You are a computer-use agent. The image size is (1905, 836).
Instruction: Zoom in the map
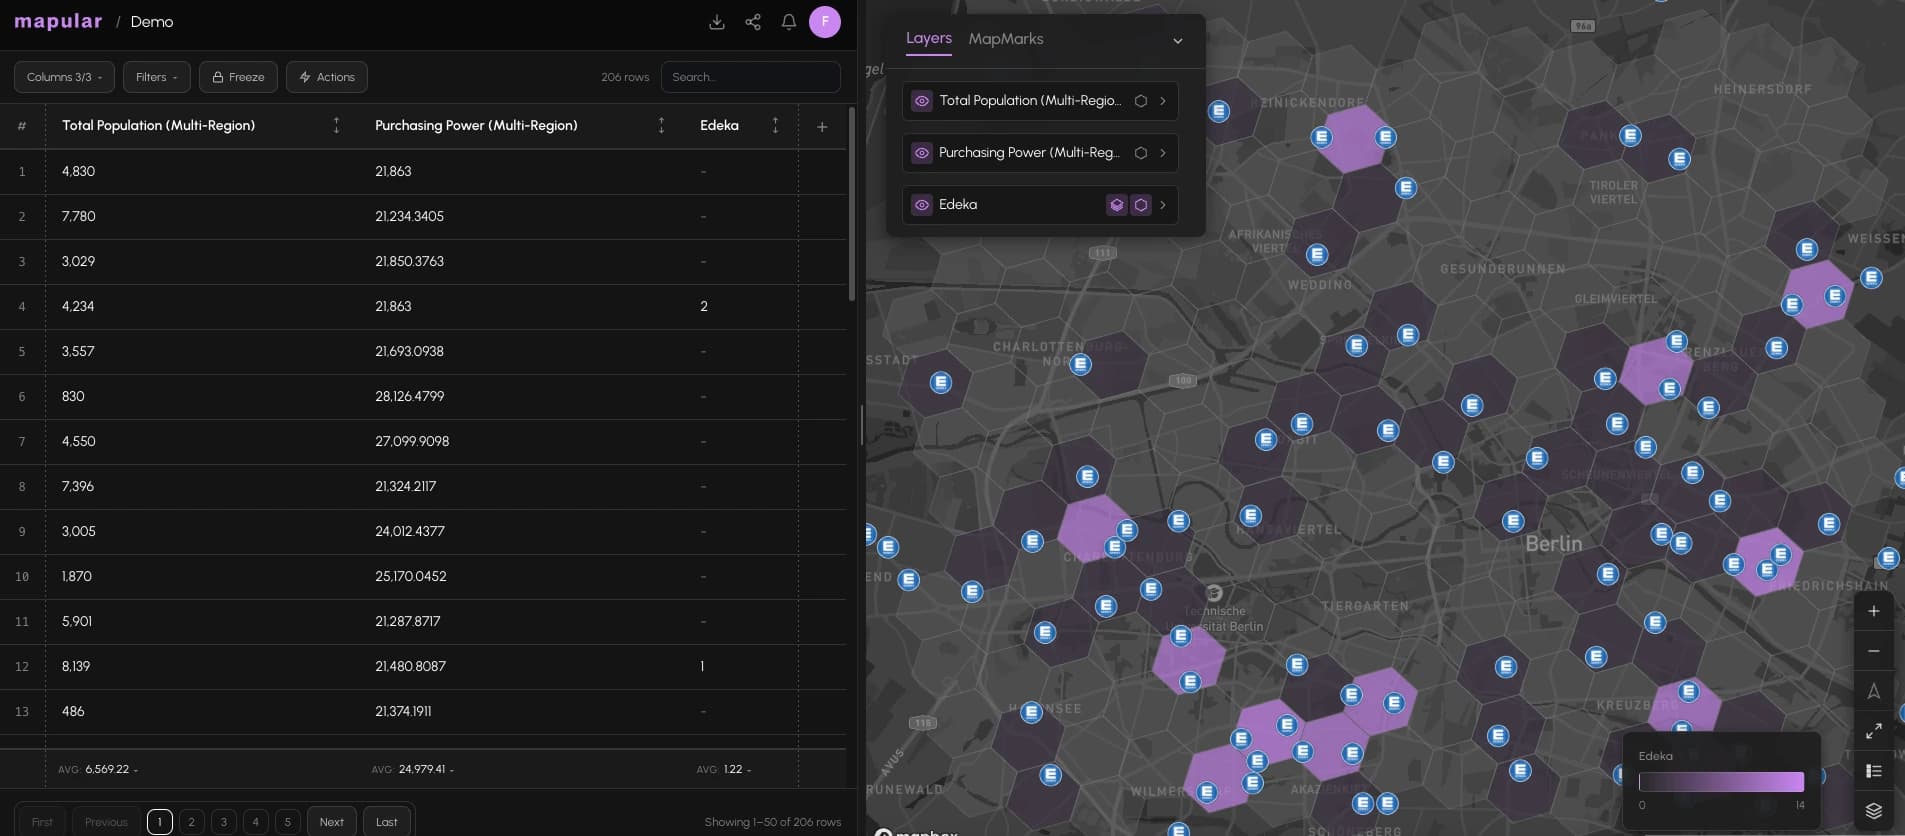point(1874,611)
